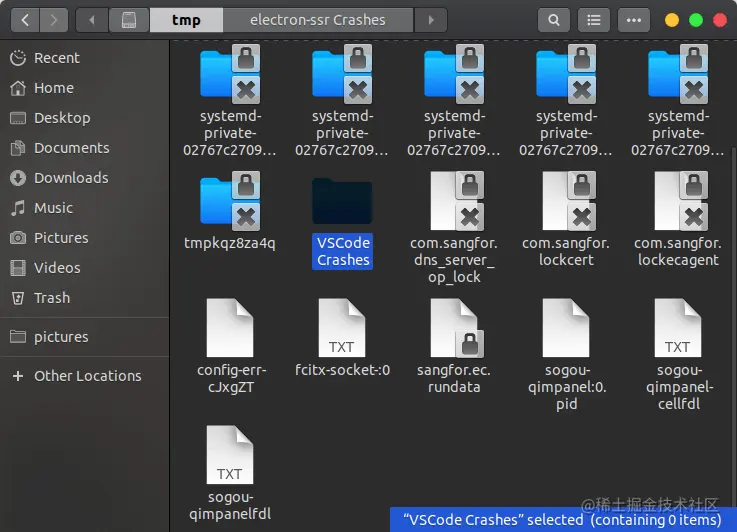Open Trash in sidebar

(85, 298)
